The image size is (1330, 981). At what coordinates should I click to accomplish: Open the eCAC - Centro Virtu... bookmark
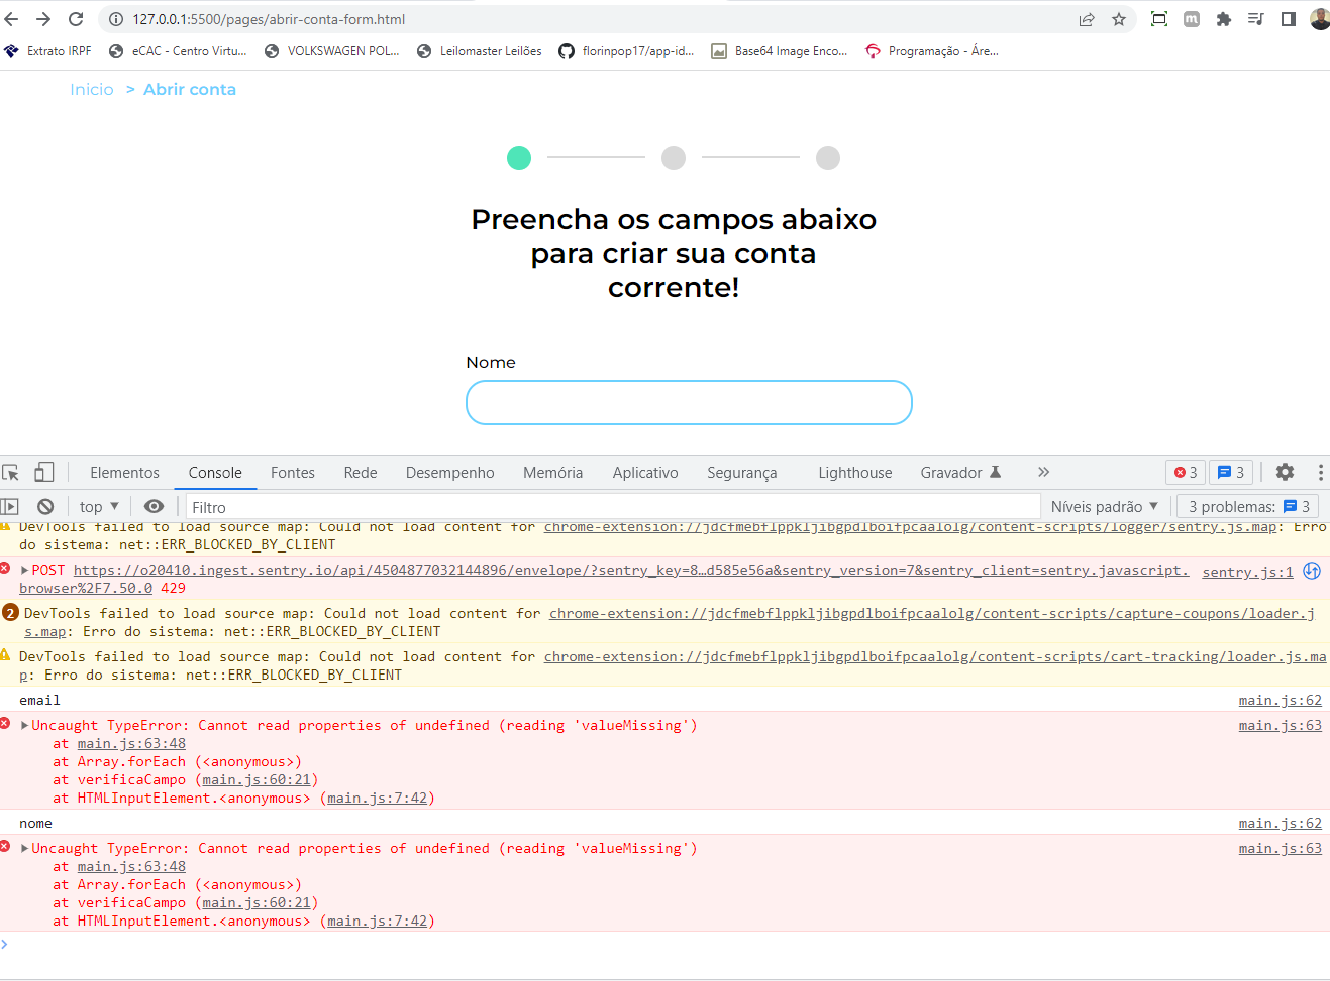(x=177, y=51)
